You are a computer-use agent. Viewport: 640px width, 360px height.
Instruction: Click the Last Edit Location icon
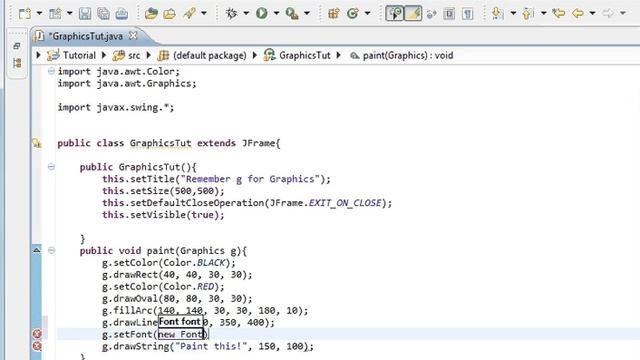pyautogui.click(x=558, y=13)
